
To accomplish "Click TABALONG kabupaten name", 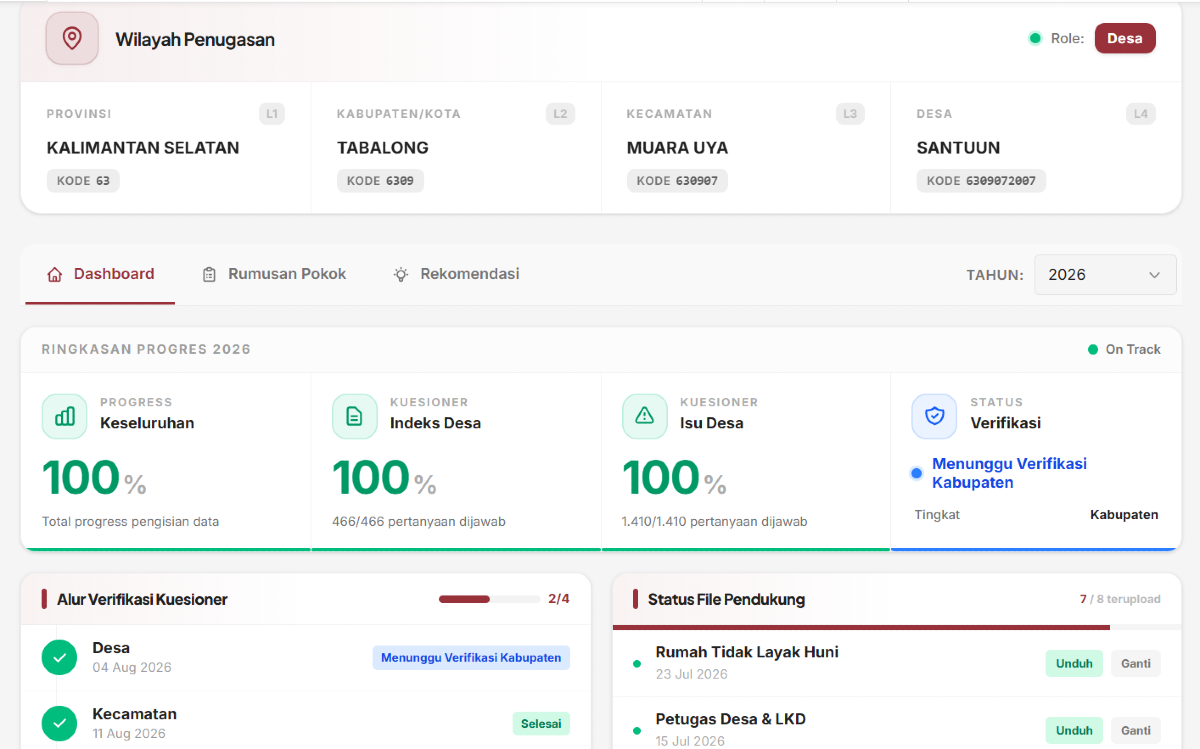I will [x=383, y=148].
